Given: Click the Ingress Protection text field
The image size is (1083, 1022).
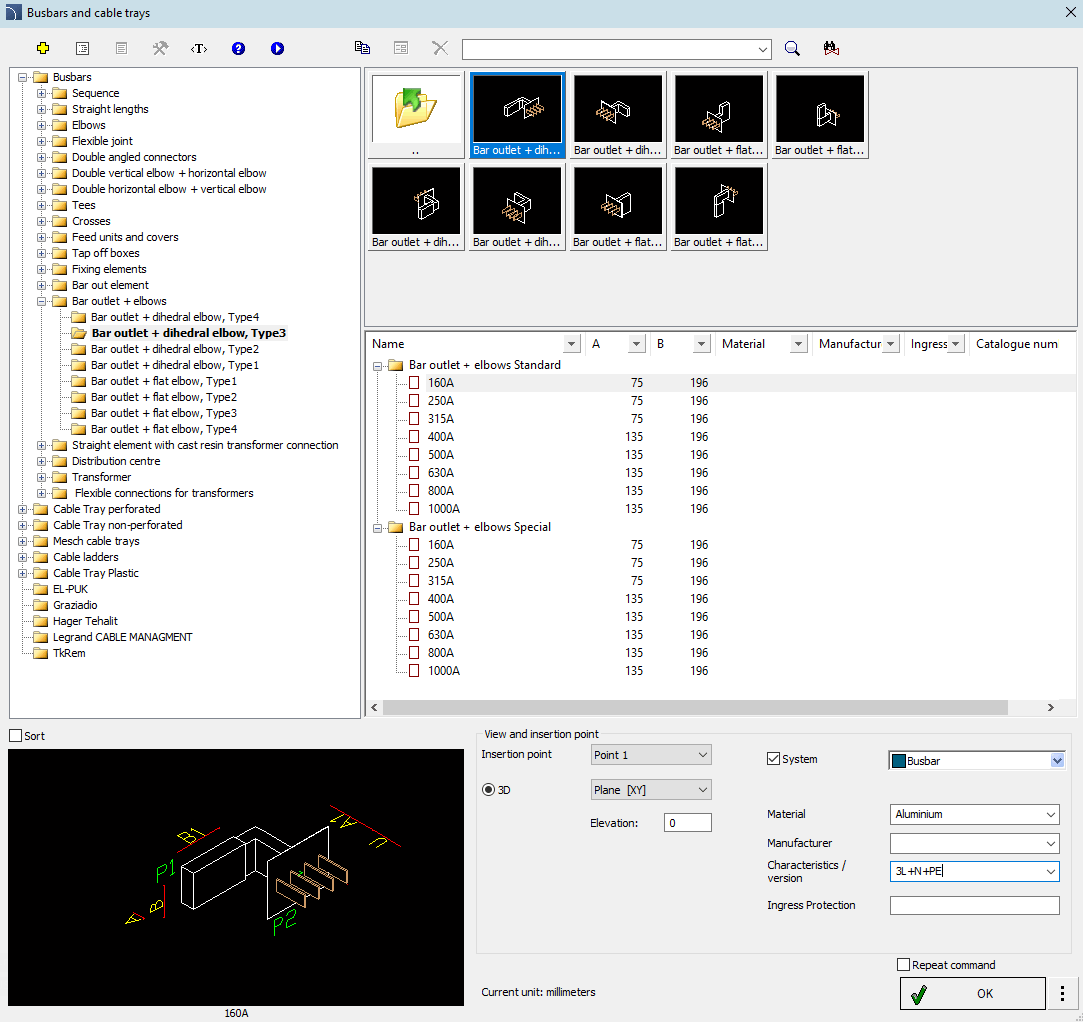Looking at the screenshot, I should pyautogui.click(x=975, y=905).
